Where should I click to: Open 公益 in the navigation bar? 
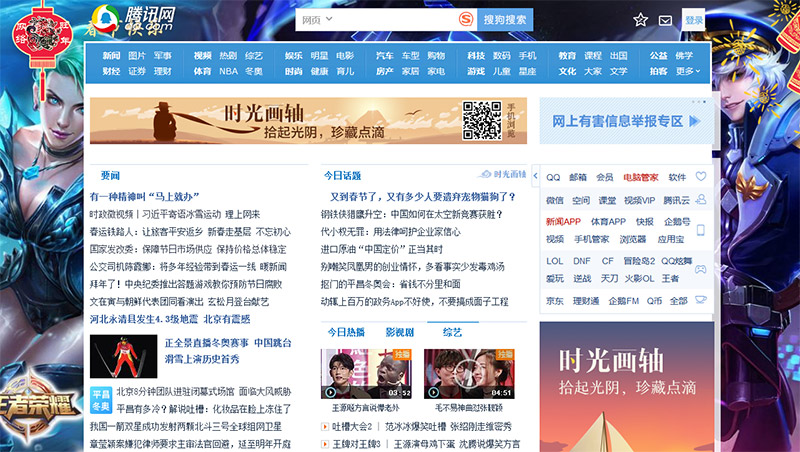click(658, 56)
